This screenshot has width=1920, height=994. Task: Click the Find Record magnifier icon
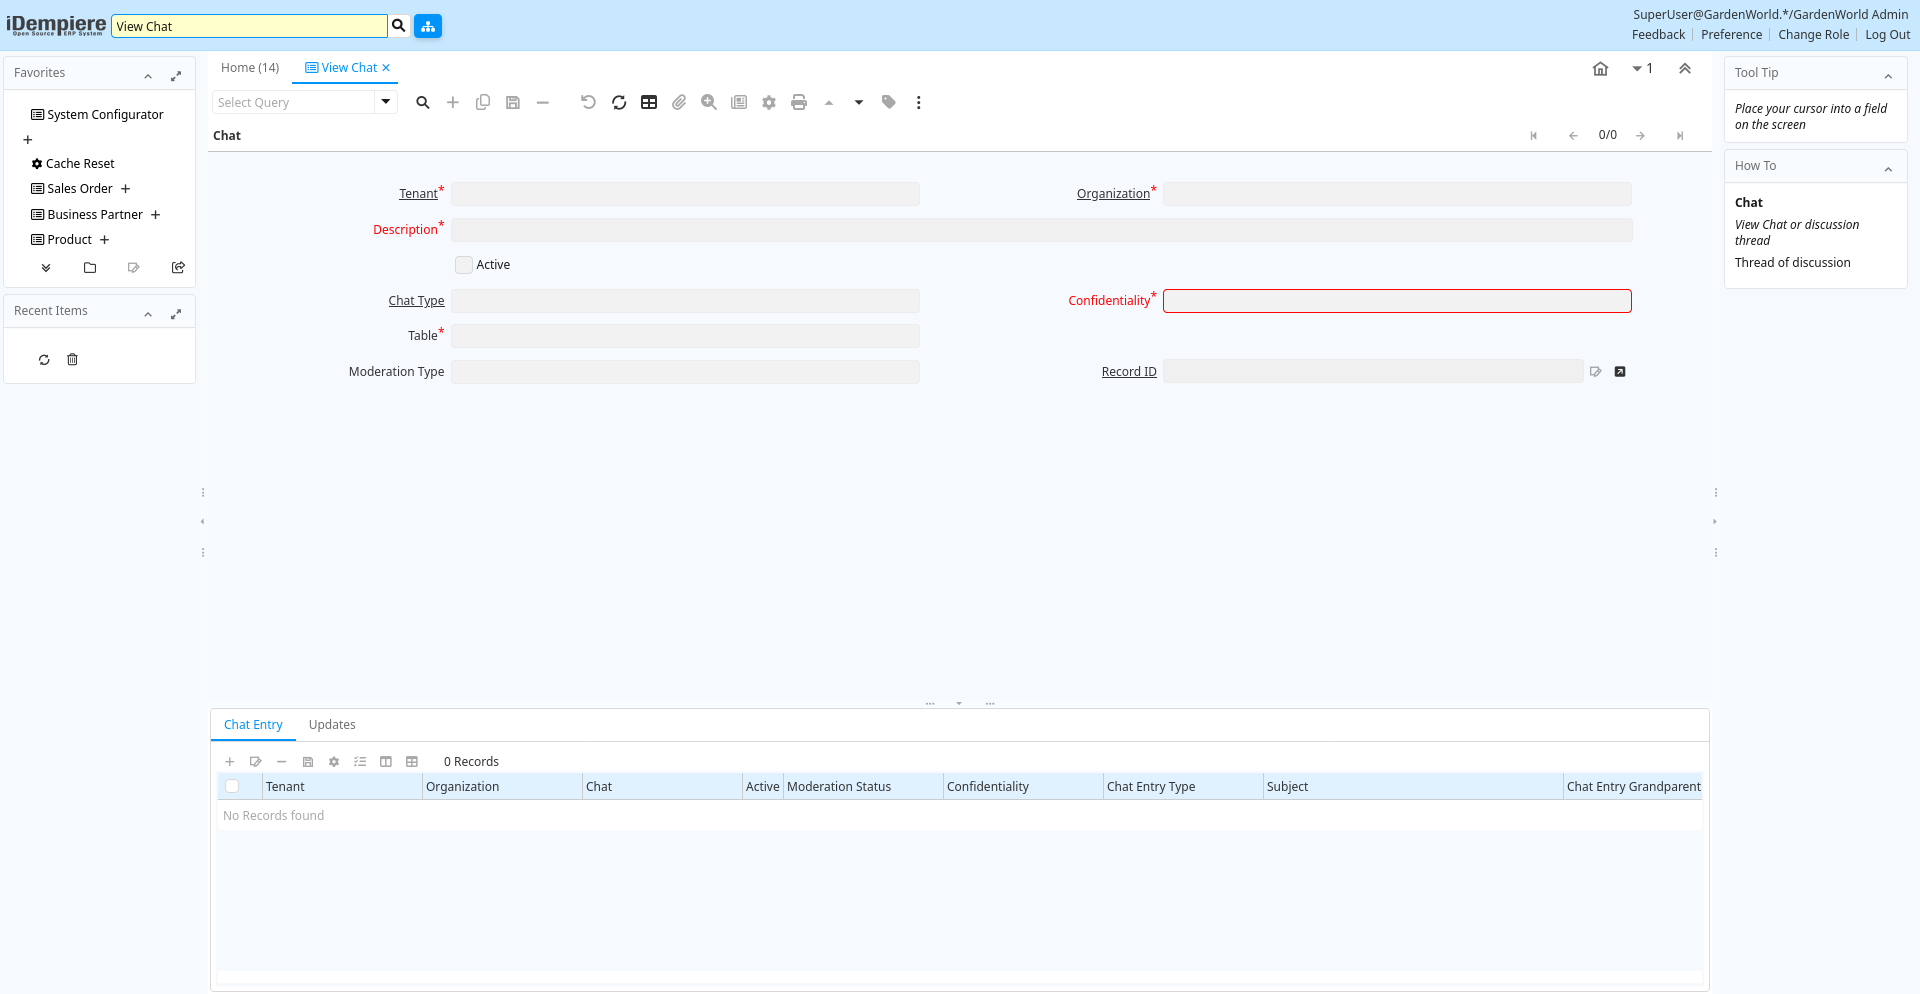(x=423, y=102)
